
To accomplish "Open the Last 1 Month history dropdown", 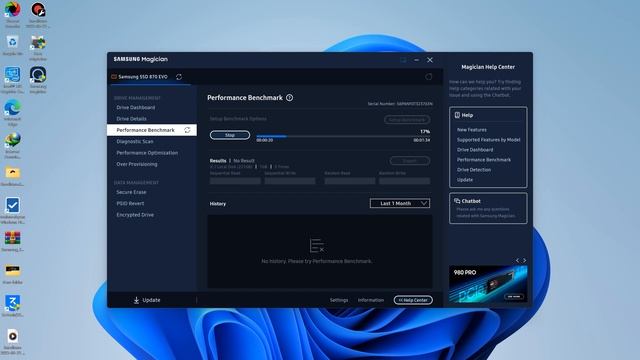I will [400, 203].
